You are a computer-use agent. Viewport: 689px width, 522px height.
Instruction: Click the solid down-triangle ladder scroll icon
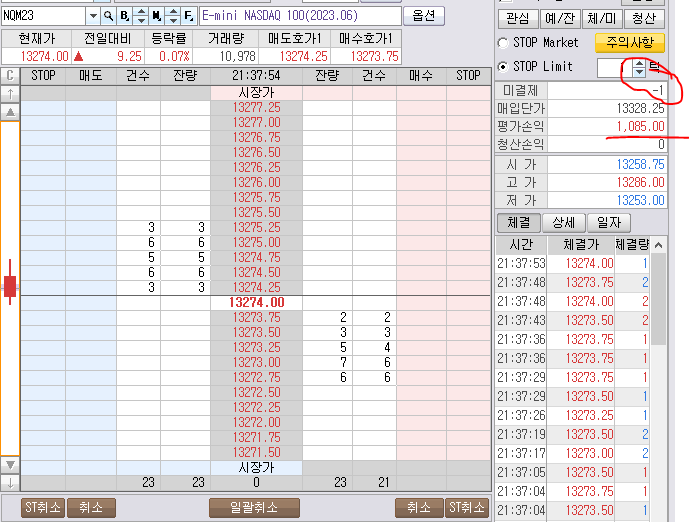click(x=11, y=464)
